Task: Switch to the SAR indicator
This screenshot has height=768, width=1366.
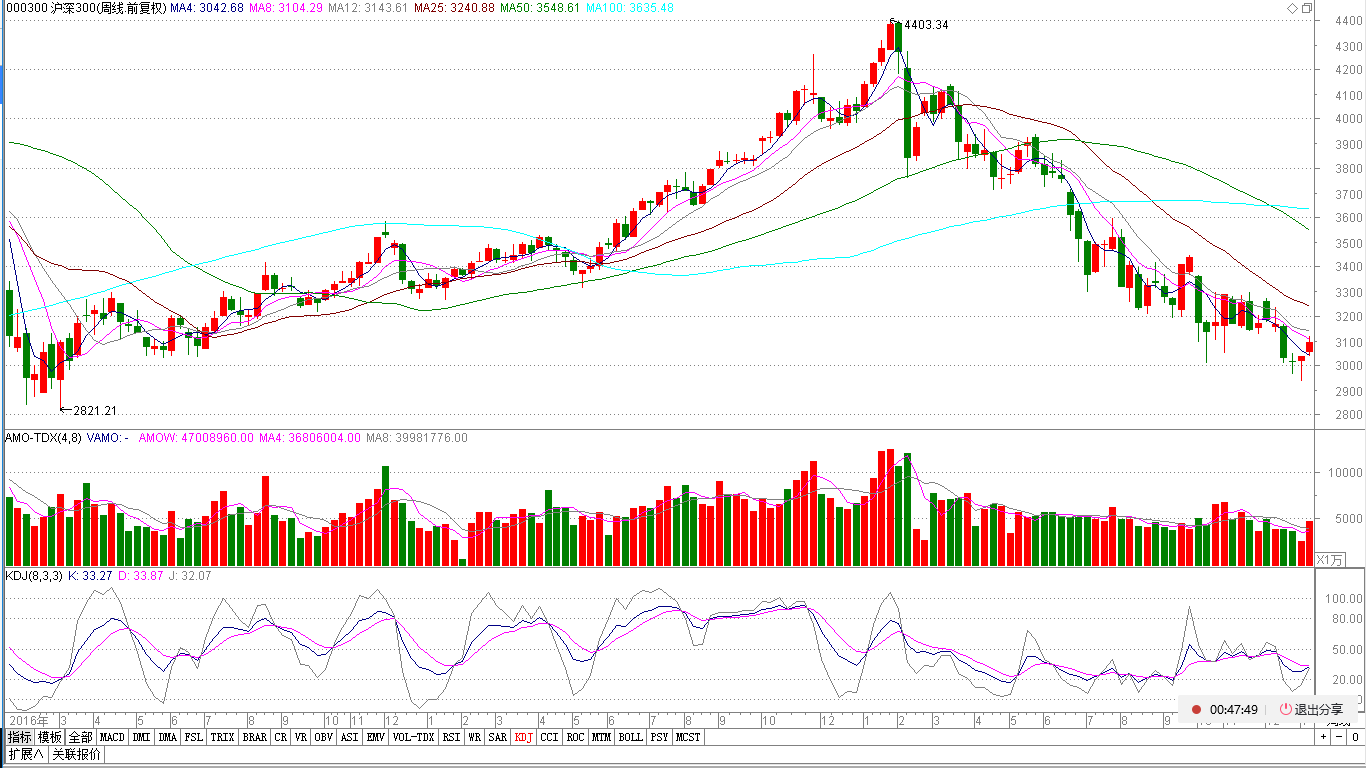Action: coord(498,737)
